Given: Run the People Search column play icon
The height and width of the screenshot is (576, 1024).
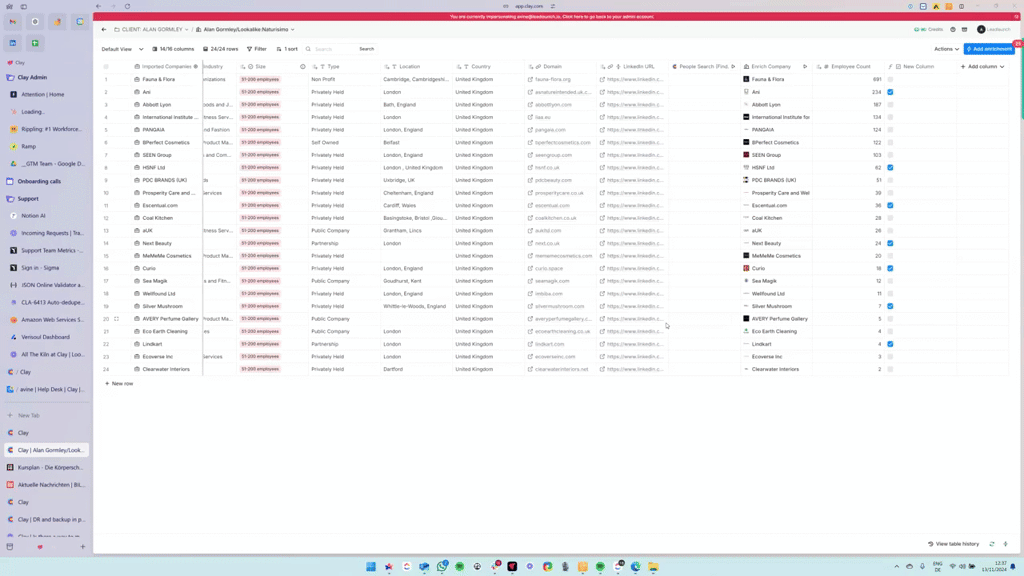Looking at the screenshot, I should [733, 67].
